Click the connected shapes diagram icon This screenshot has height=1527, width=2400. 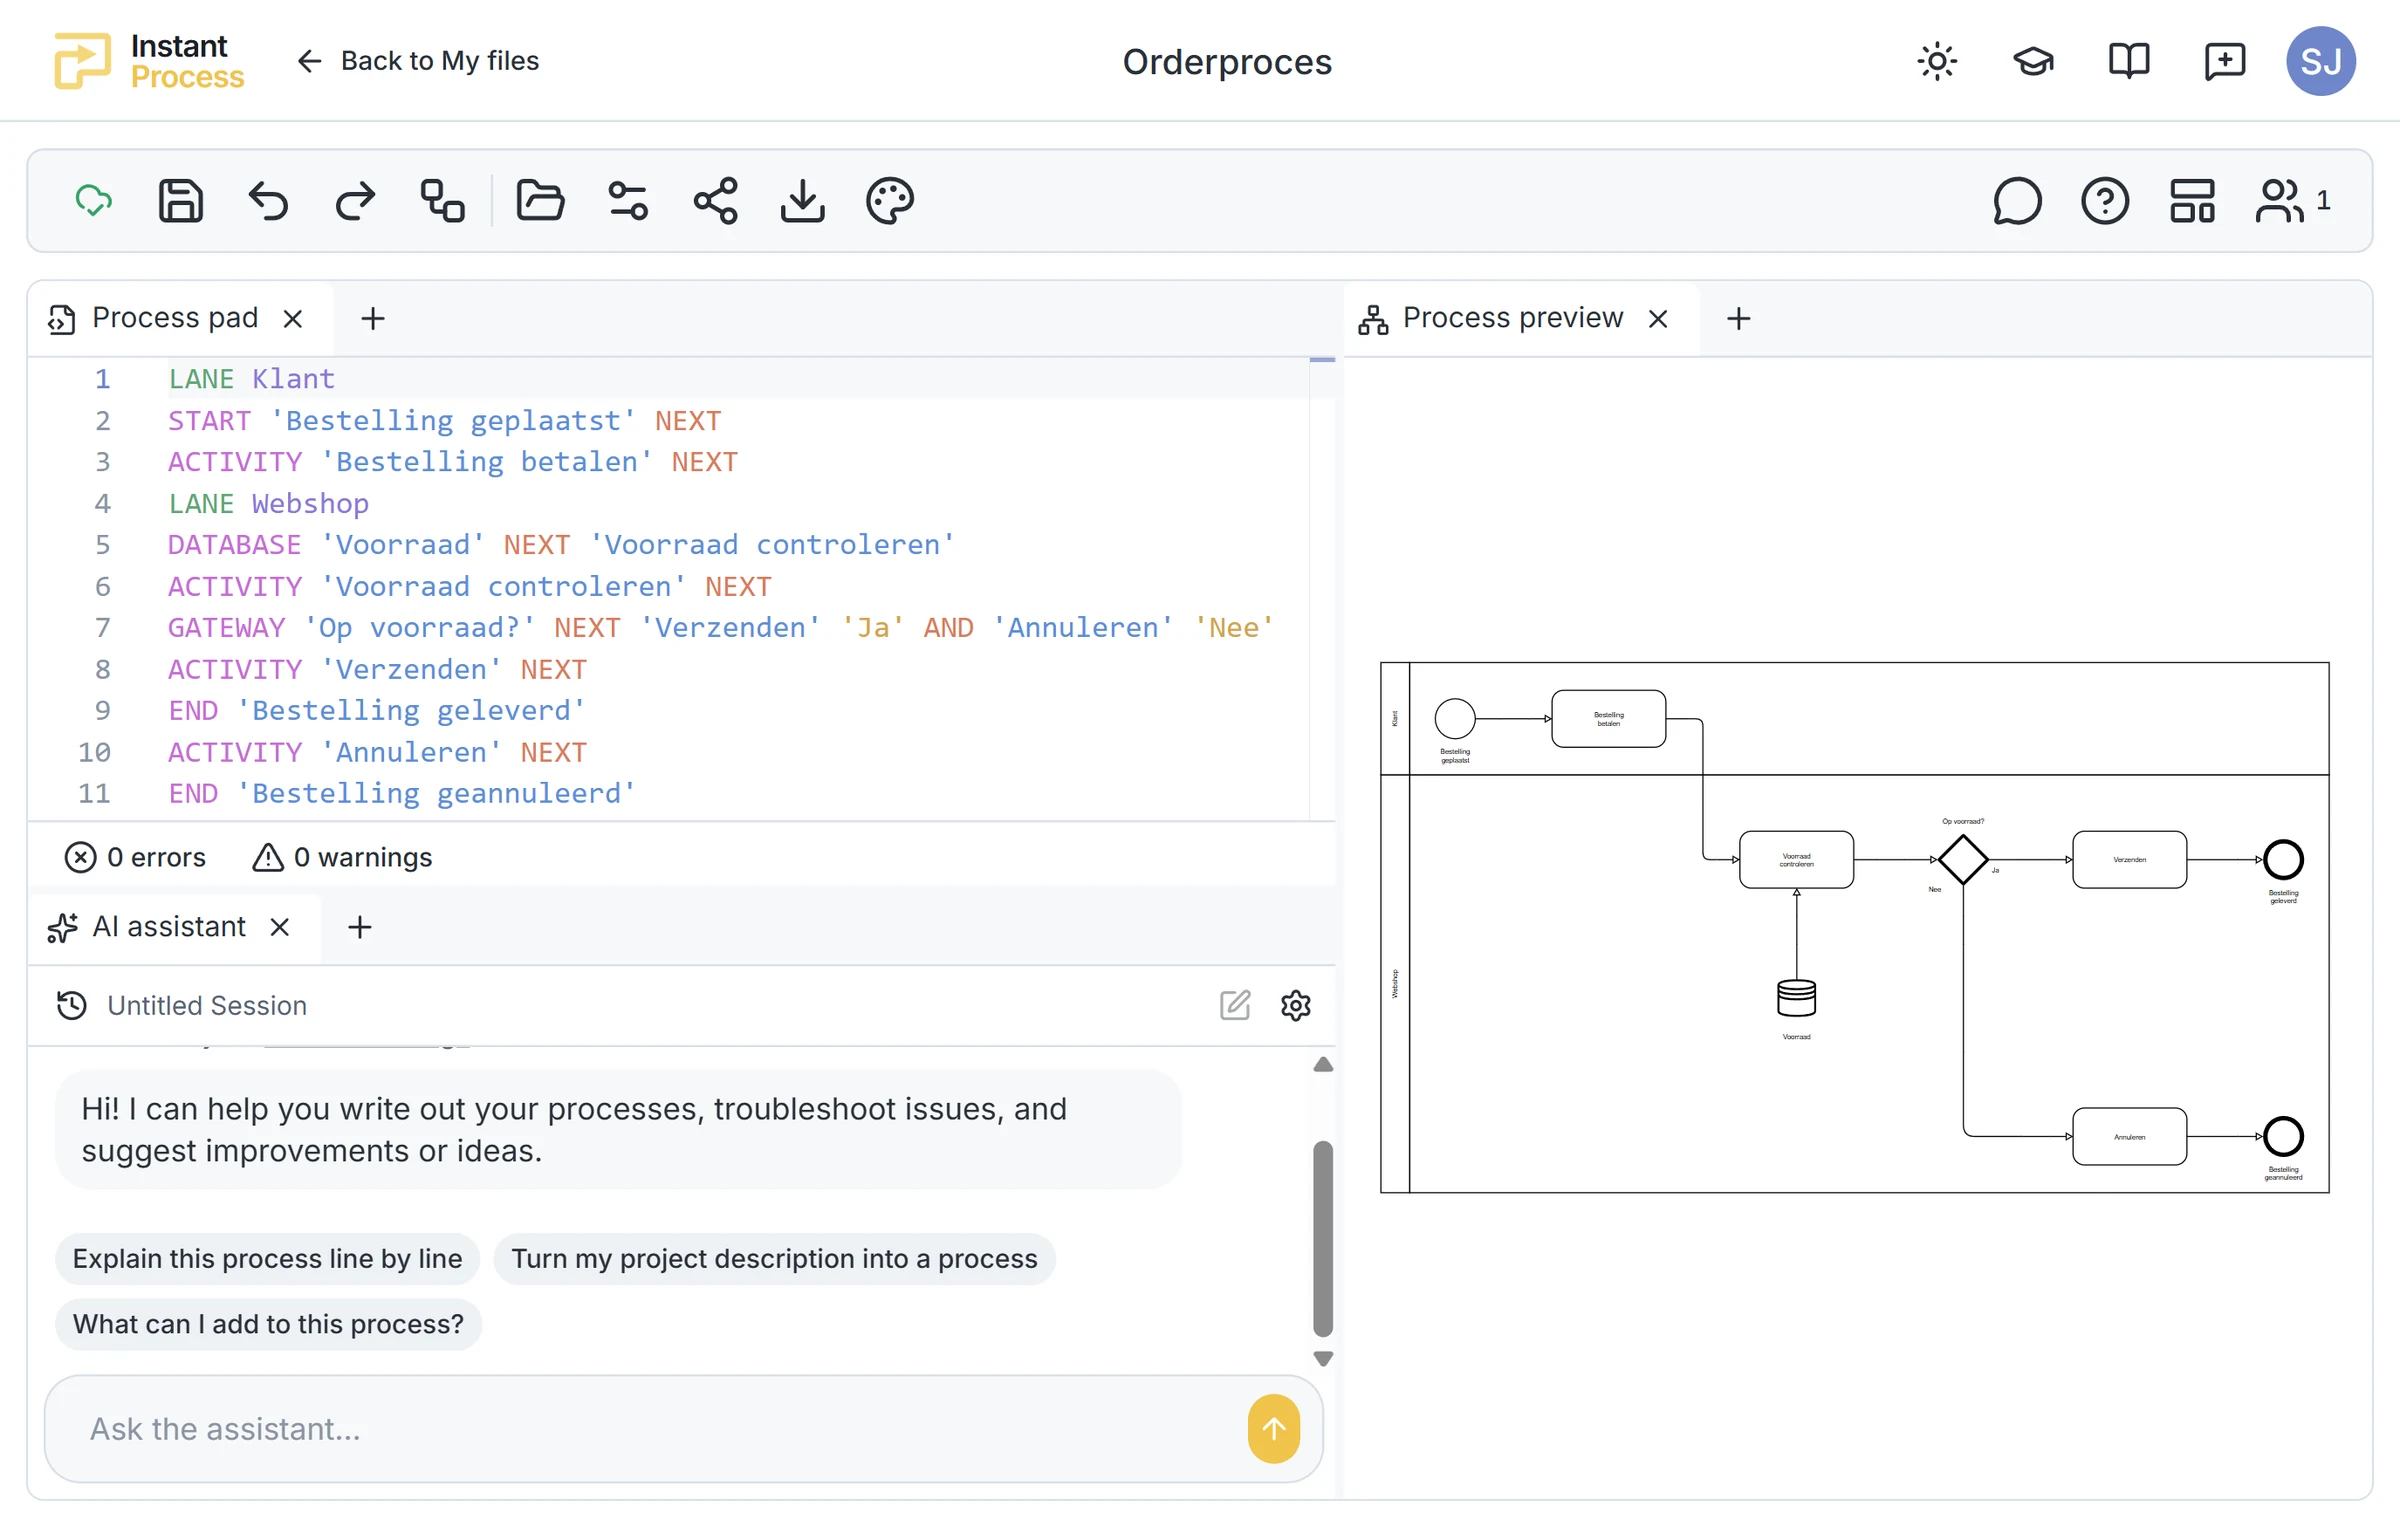442,201
